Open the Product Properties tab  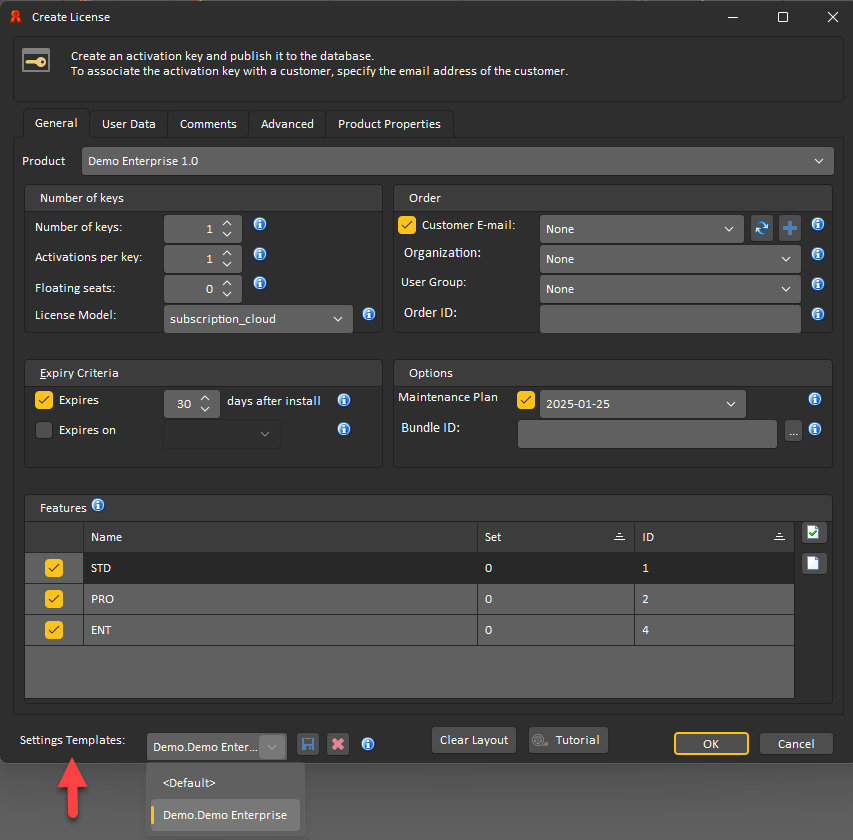tap(389, 124)
